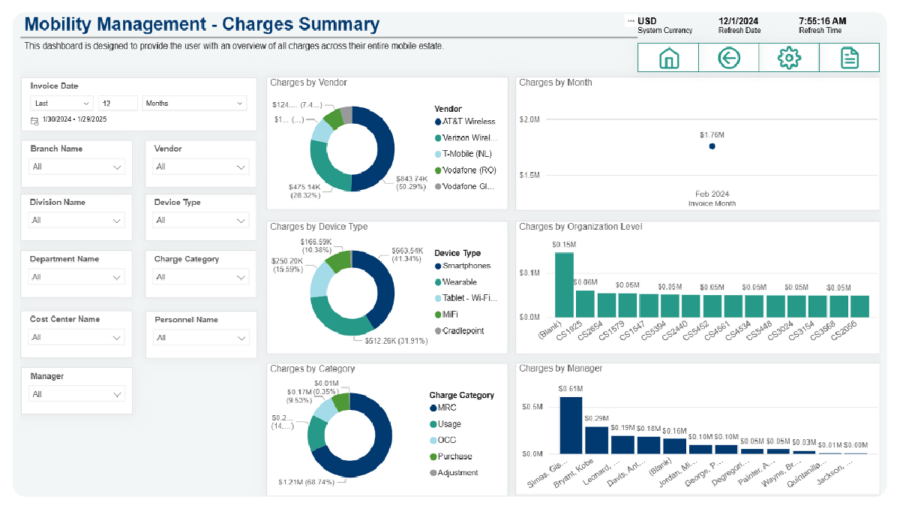This screenshot has width=900, height=509.
Task: Click the Charges by Vendor chart title
Action: tap(308, 83)
